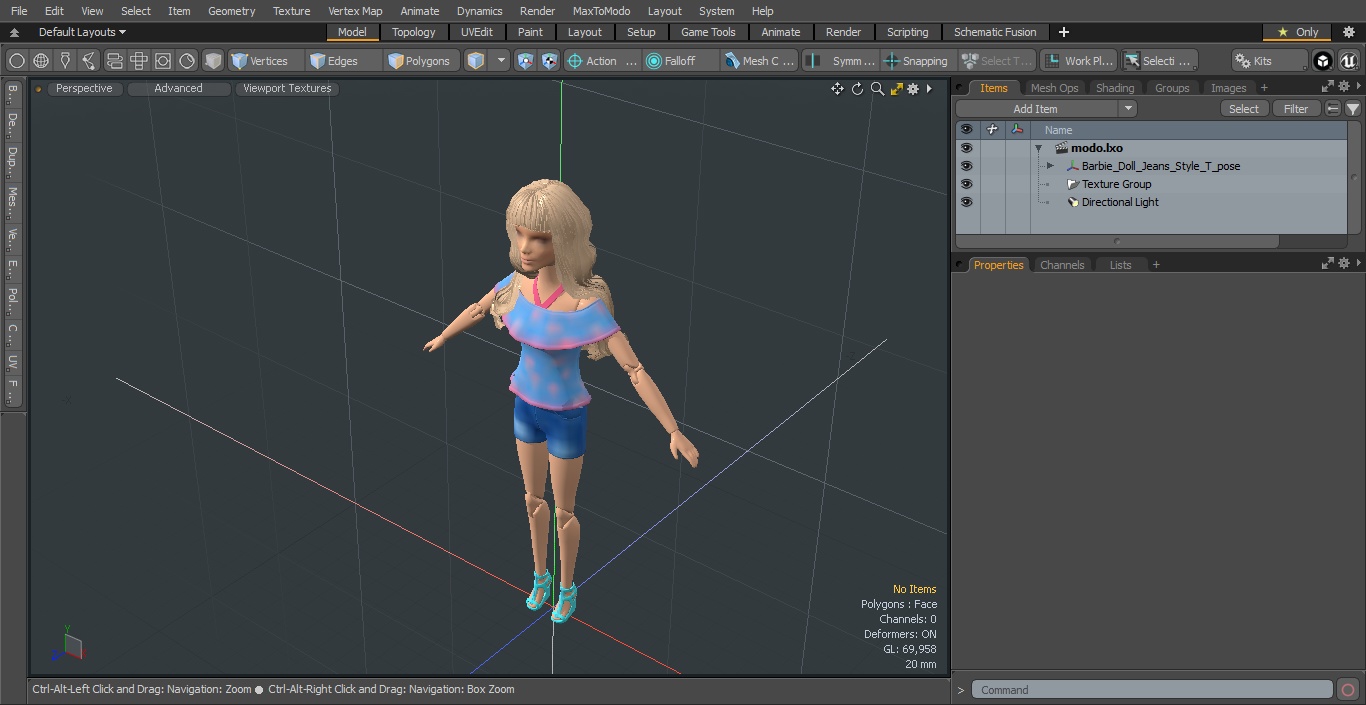This screenshot has width=1366, height=705.
Task: Toggle Falloff in the toolbar
Action: pos(680,61)
